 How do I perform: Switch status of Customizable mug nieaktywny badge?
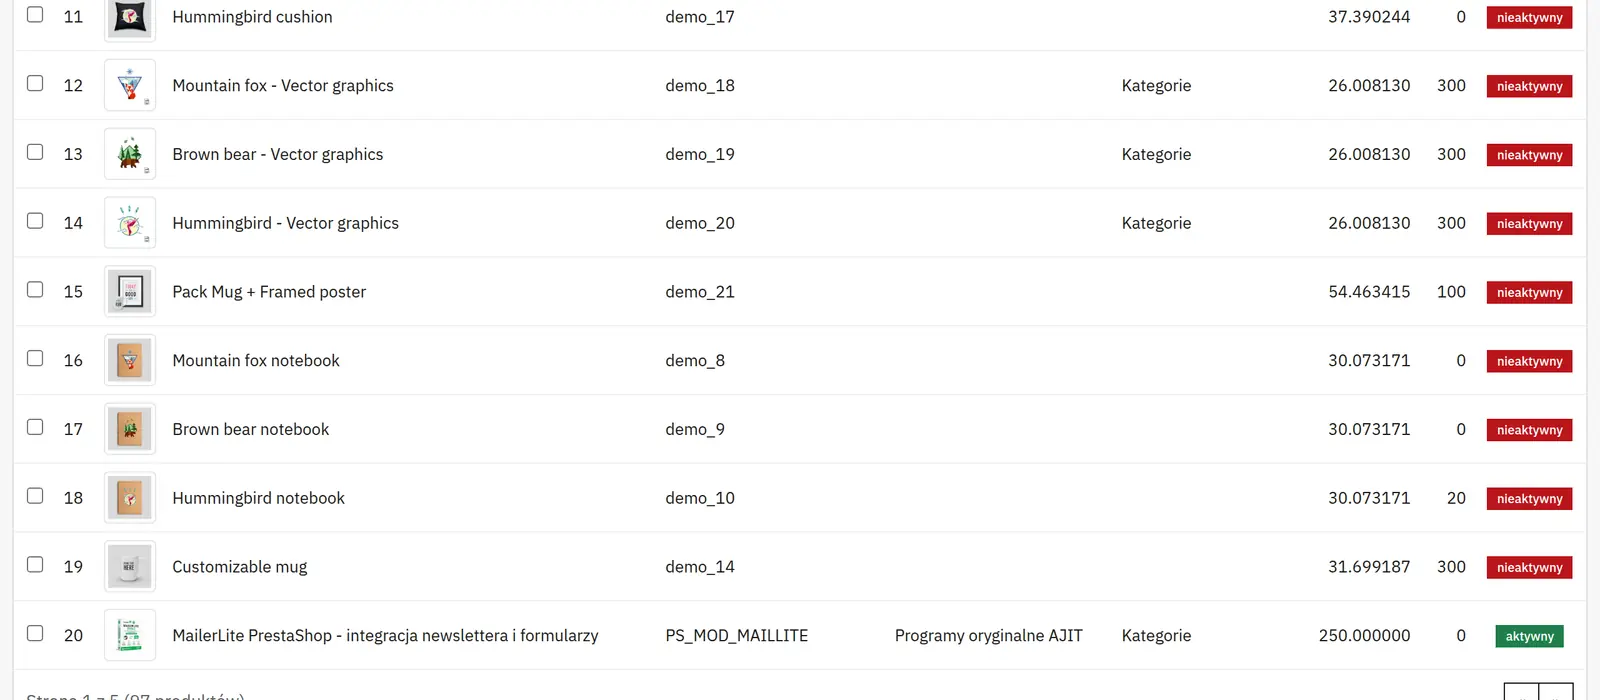(x=1529, y=567)
